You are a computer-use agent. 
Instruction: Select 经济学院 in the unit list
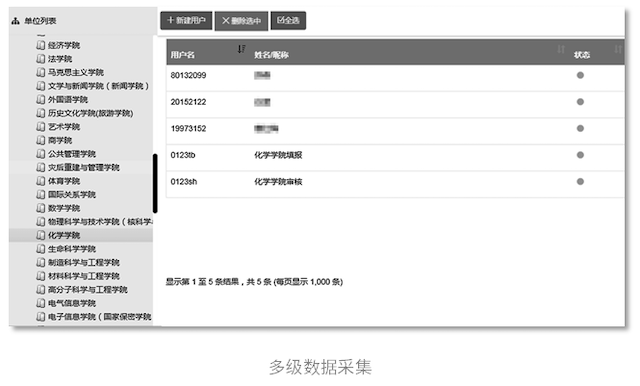point(64,45)
